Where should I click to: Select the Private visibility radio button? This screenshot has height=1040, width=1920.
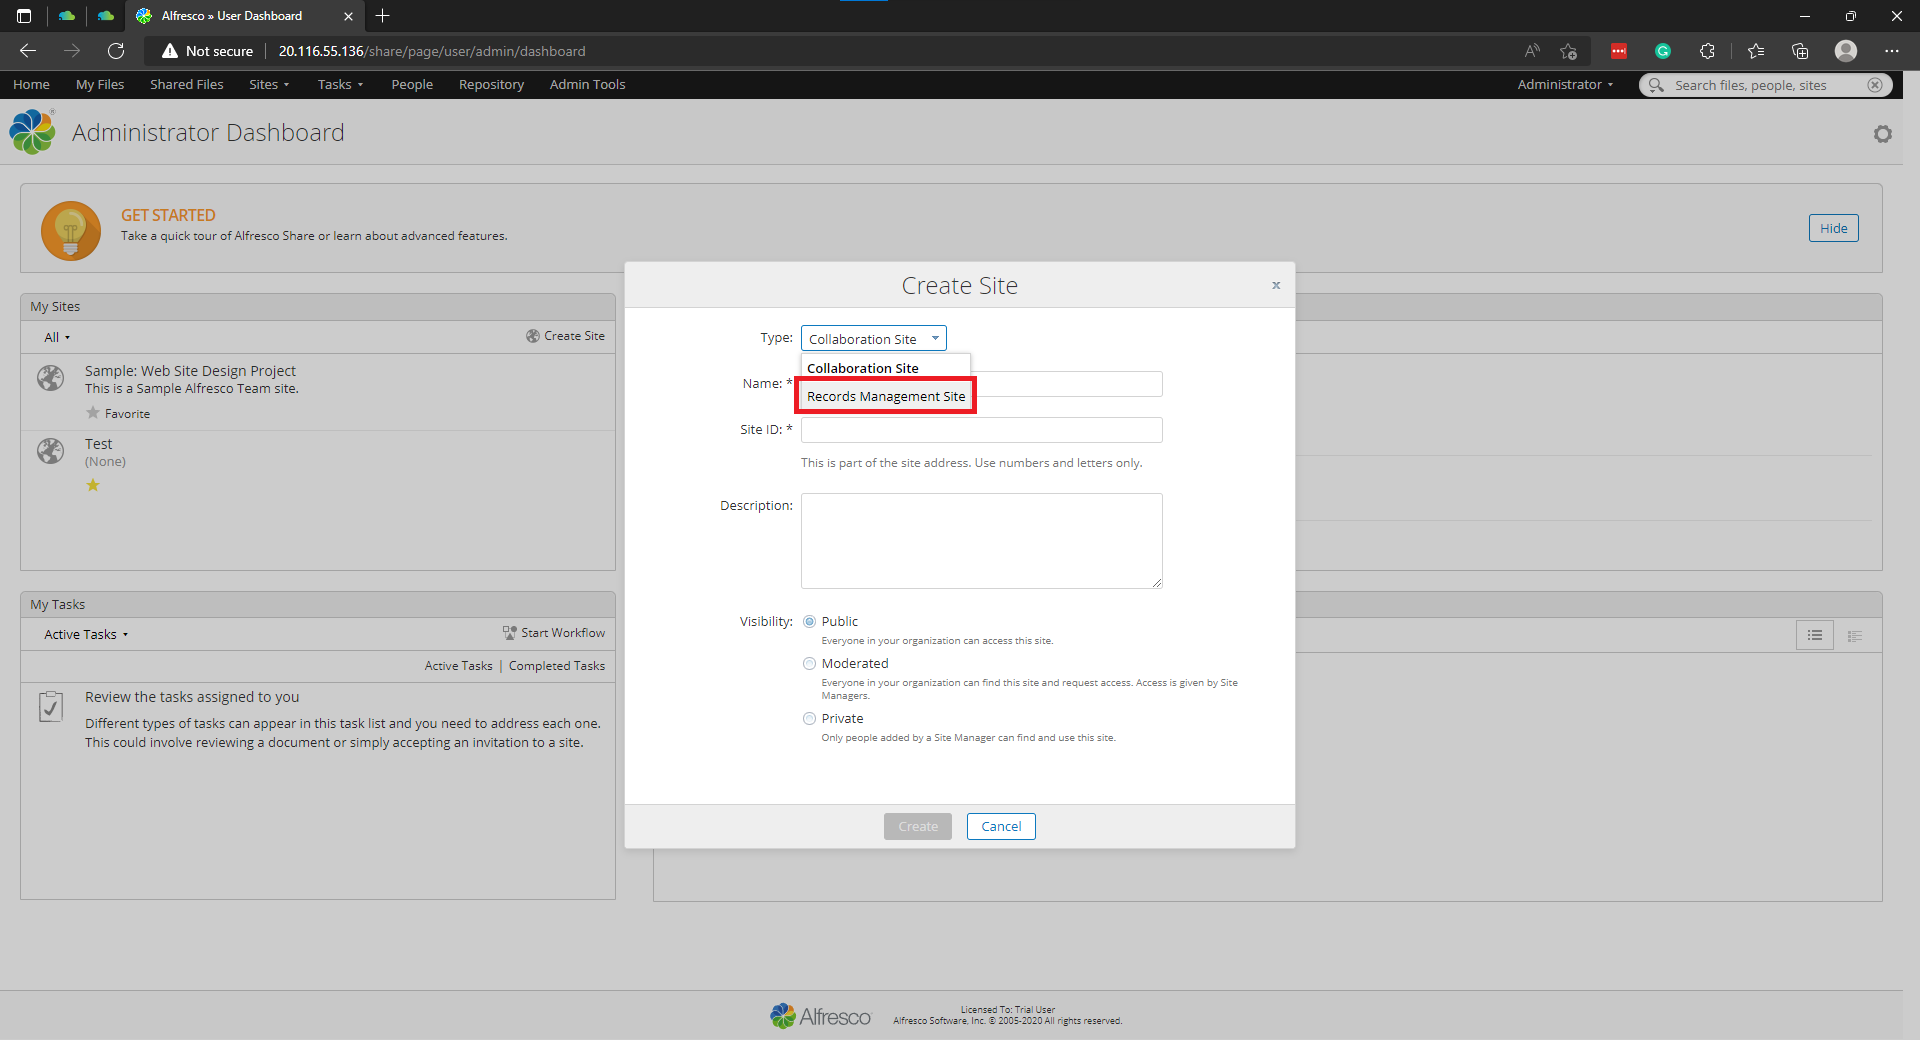[x=809, y=719]
